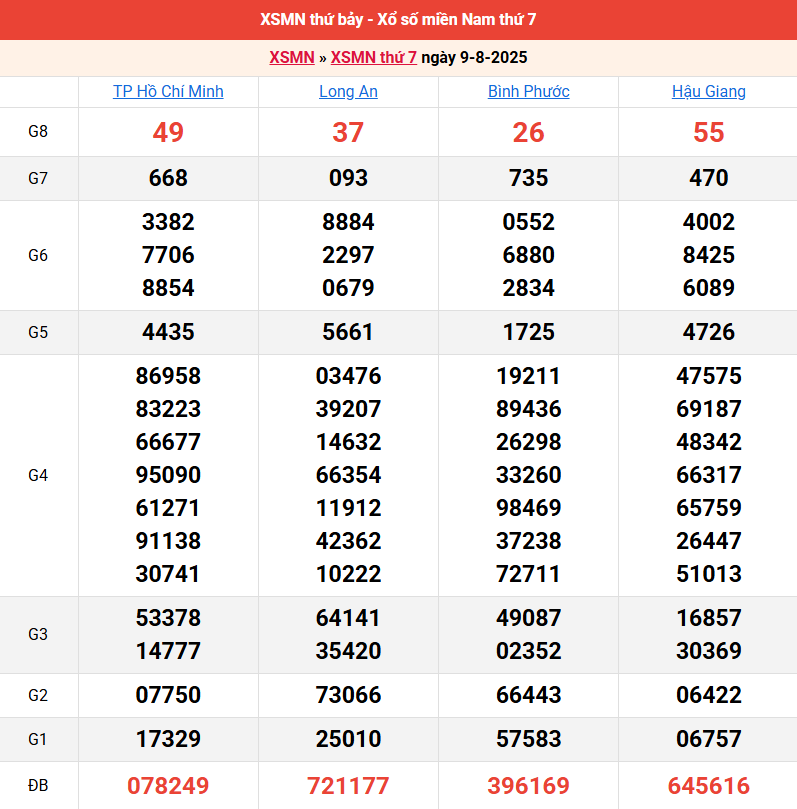Click G8 result 49 for TP Hồ Chí Minh
Image resolution: width=797 pixels, height=809 pixels.
[168, 132]
